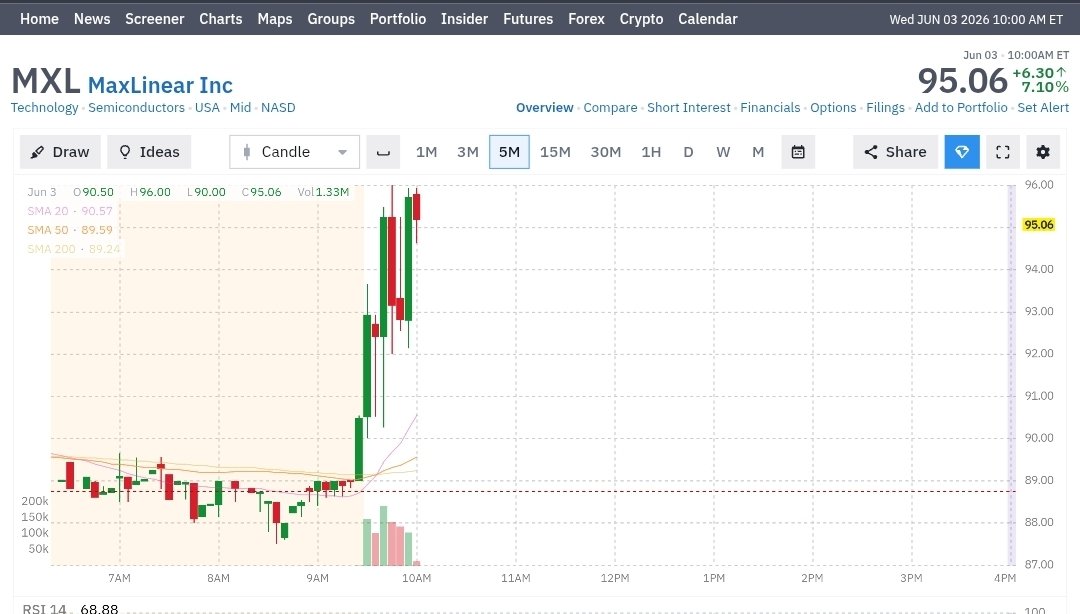The height and width of the screenshot is (614, 1080).
Task: Click the Technology sector link
Action: 45,108
